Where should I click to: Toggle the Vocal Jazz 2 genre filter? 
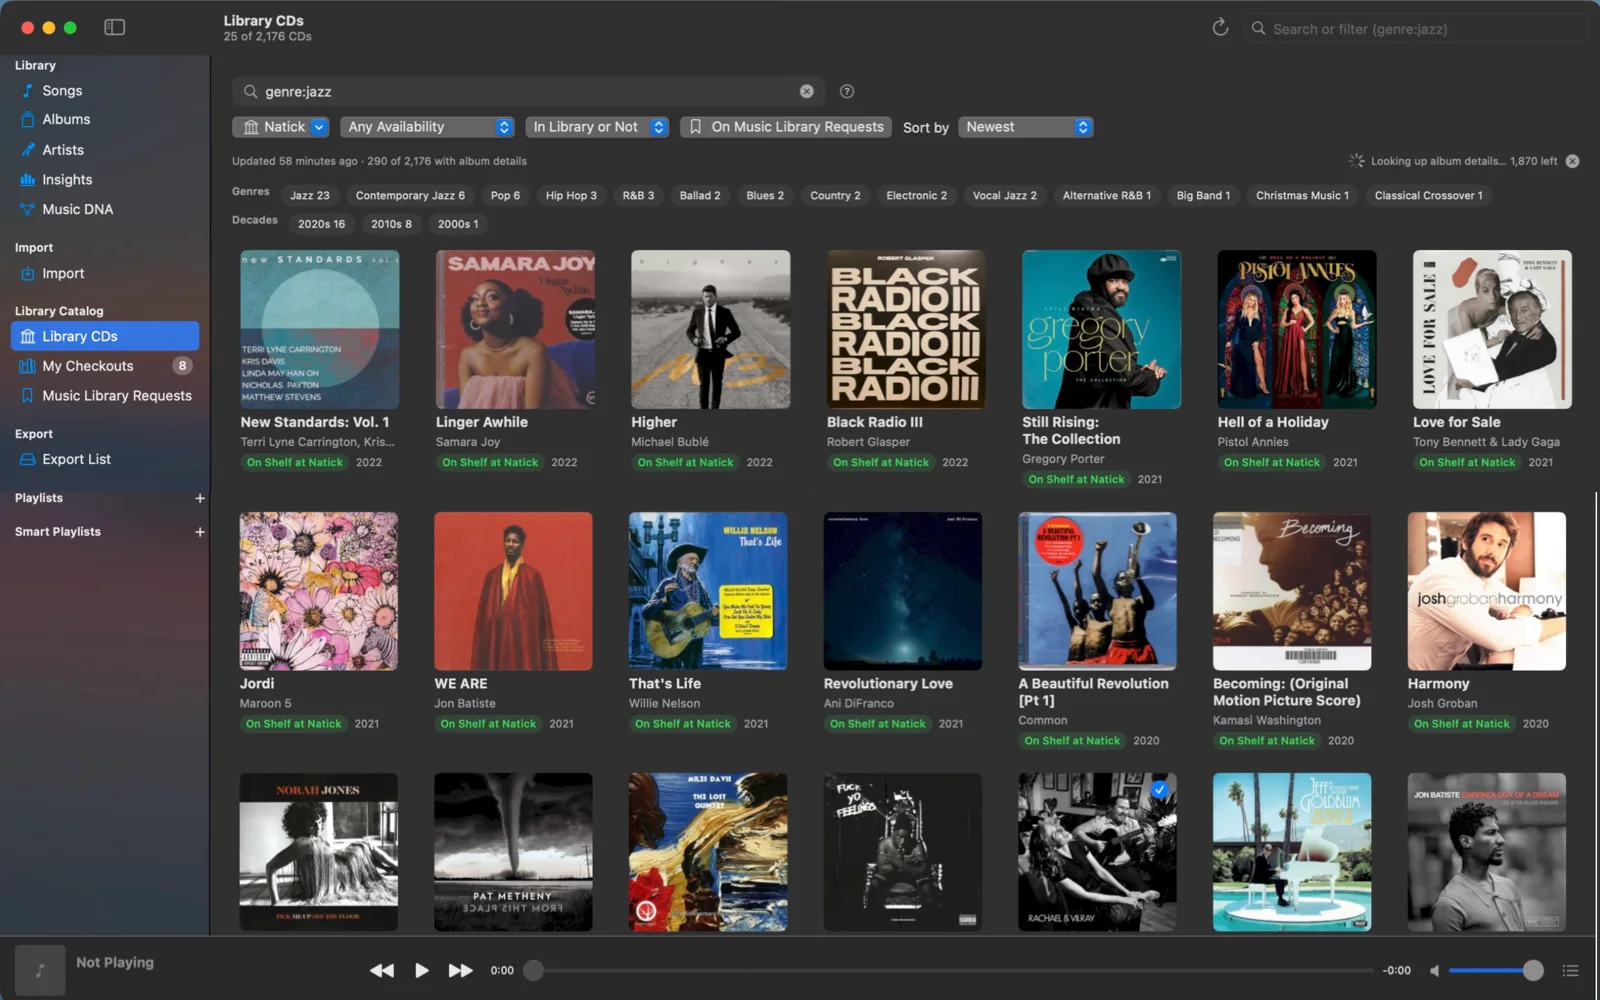[x=1004, y=196]
